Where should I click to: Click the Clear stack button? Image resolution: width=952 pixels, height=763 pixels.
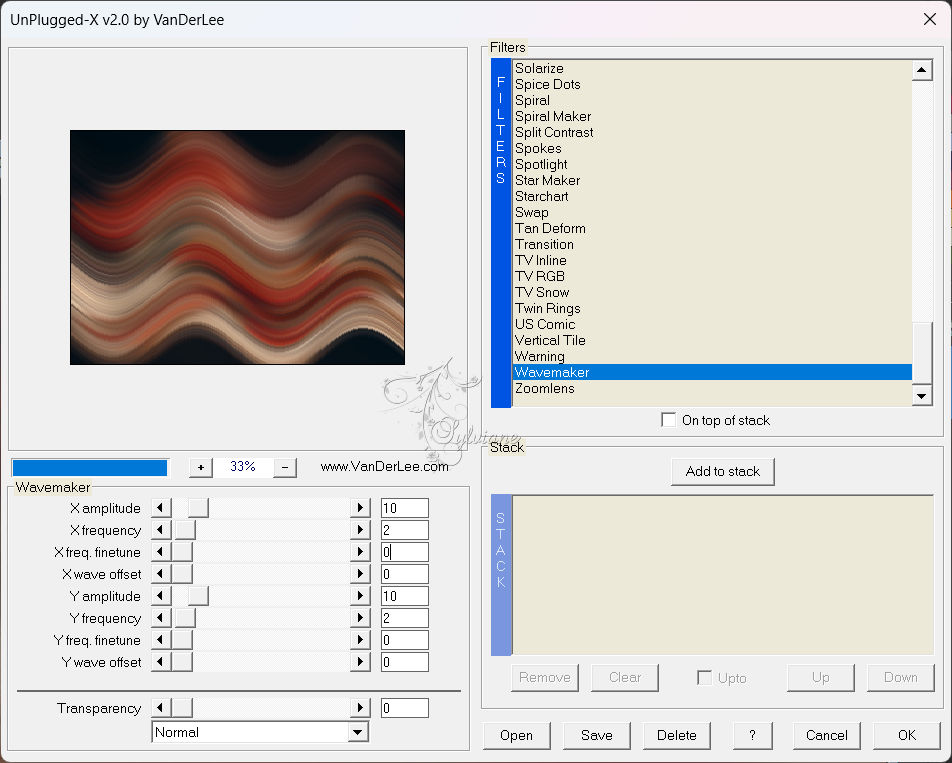click(625, 677)
